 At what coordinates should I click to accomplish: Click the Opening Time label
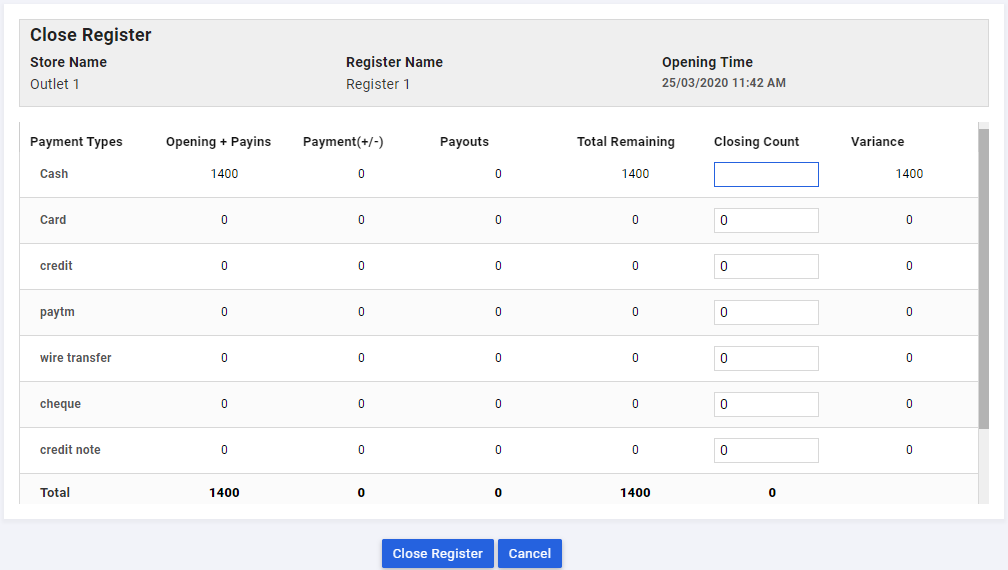[707, 62]
